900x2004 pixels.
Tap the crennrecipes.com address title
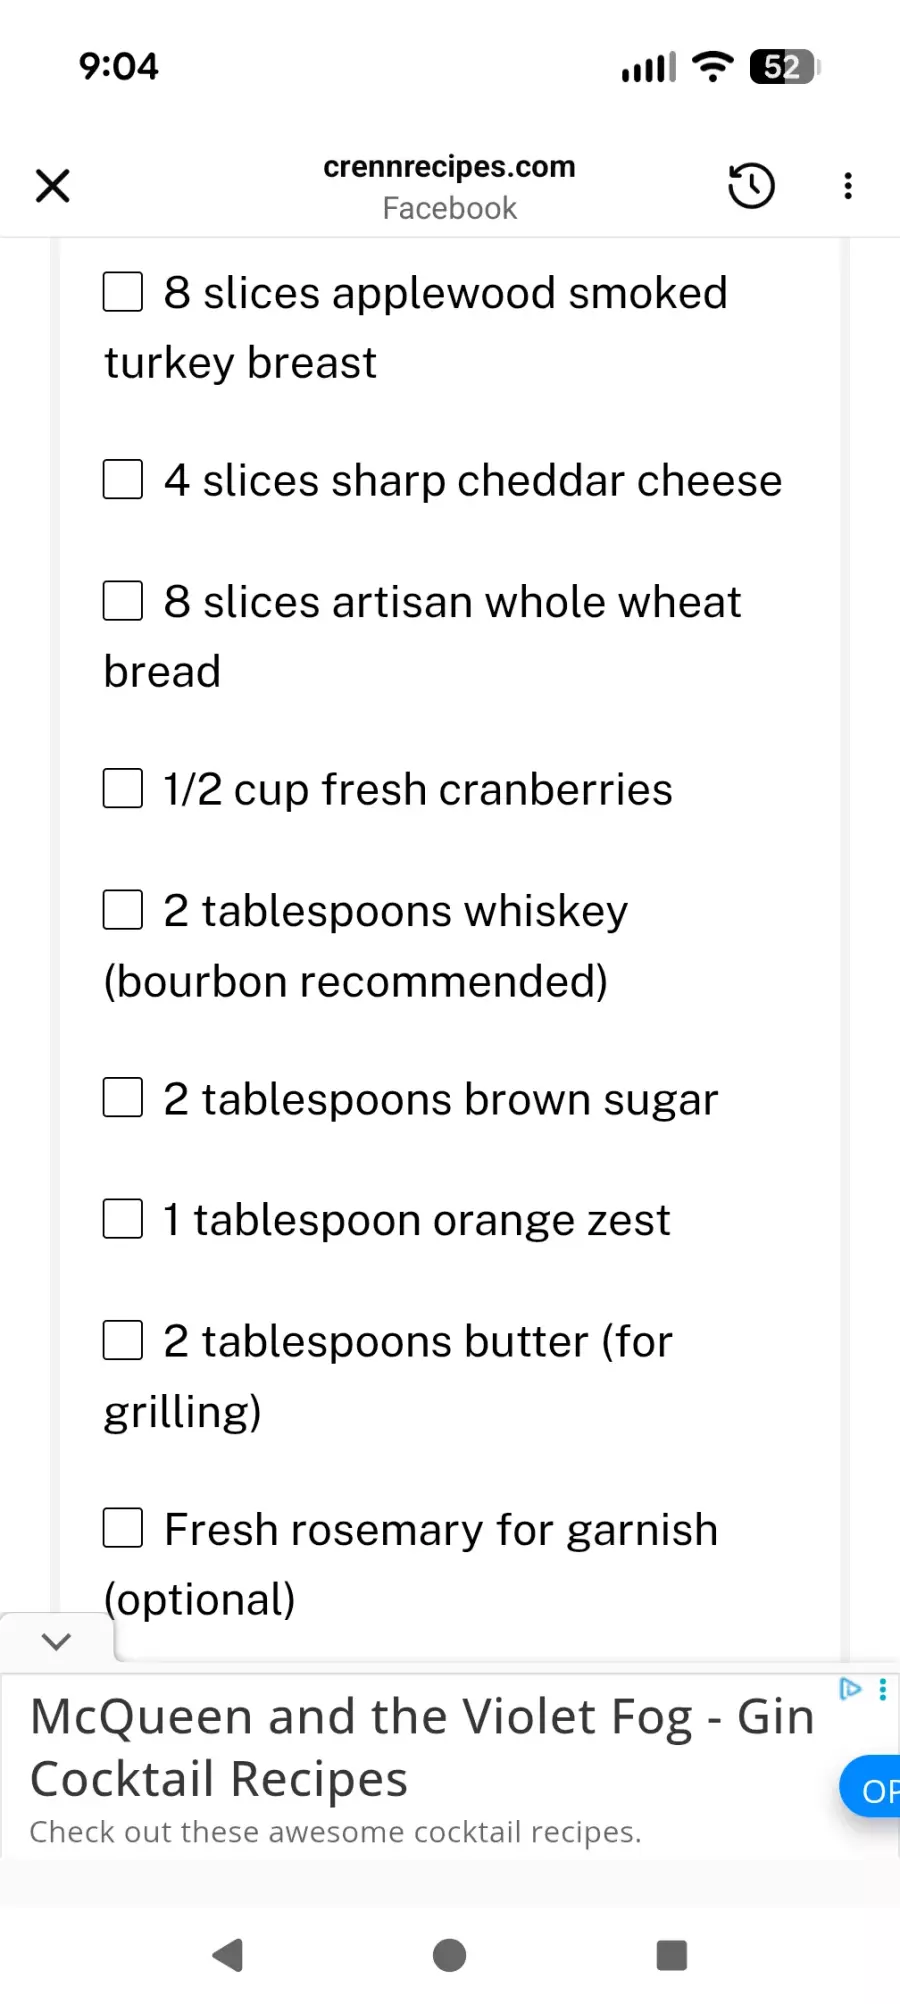(x=449, y=167)
